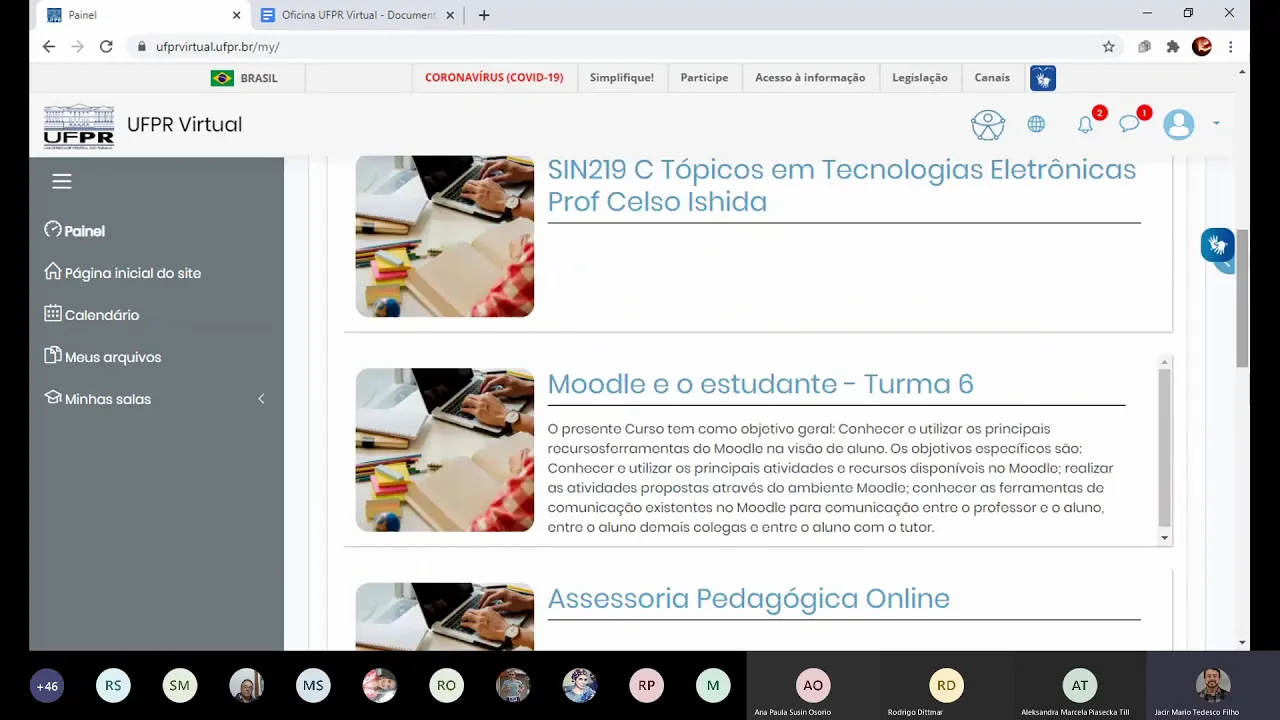This screenshot has height=720, width=1280.
Task: Toggle the hamburger sidebar menu
Action: tap(62, 181)
